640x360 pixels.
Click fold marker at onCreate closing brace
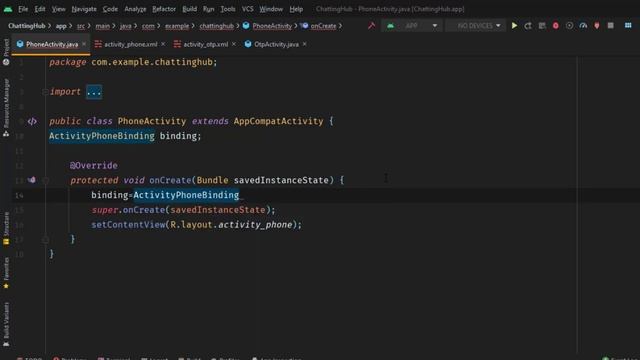(x=46, y=239)
